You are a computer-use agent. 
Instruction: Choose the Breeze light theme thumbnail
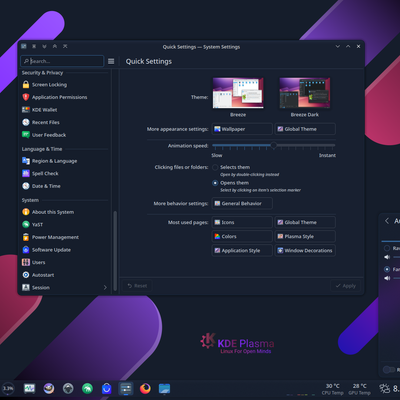[238, 93]
